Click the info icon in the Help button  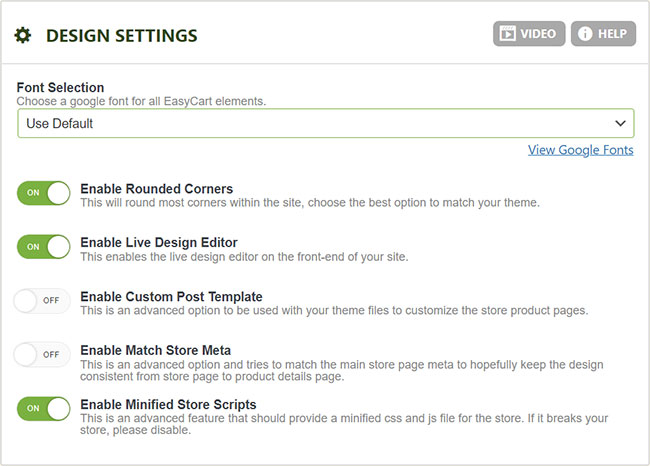pos(585,34)
